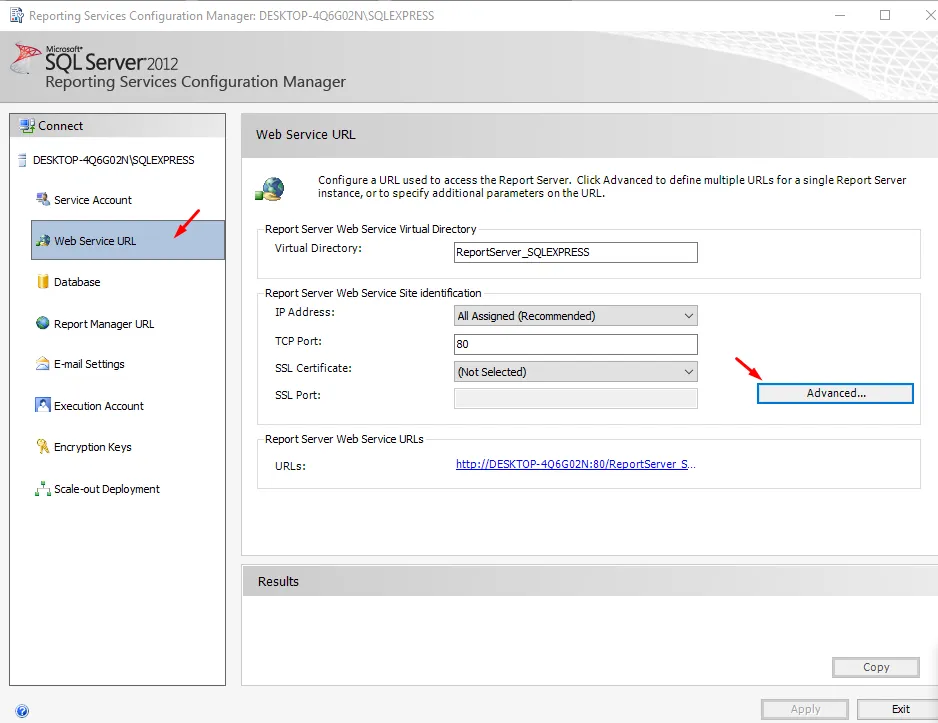The width and height of the screenshot is (938, 723).
Task: Go to the Database settings page
Action: pos(77,282)
